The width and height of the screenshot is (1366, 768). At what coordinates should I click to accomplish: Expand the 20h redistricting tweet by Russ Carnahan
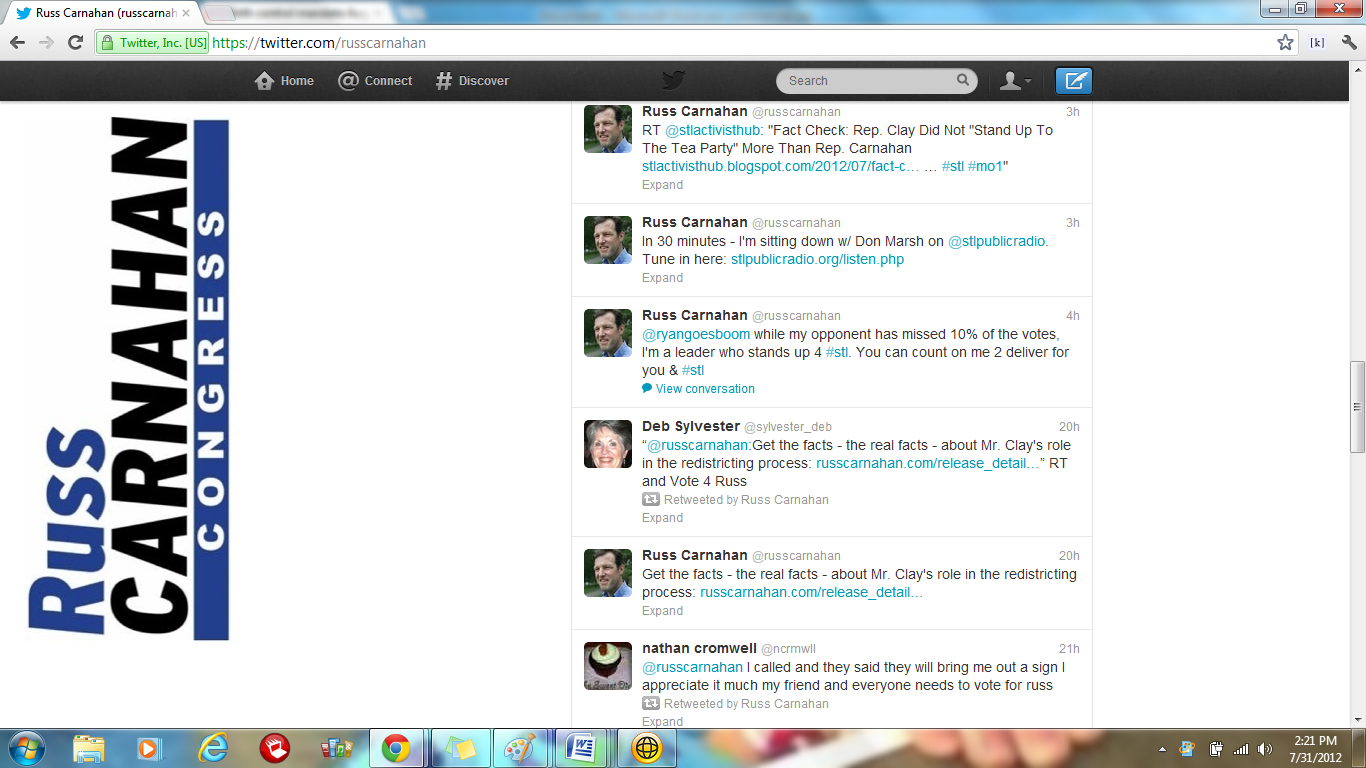[662, 611]
